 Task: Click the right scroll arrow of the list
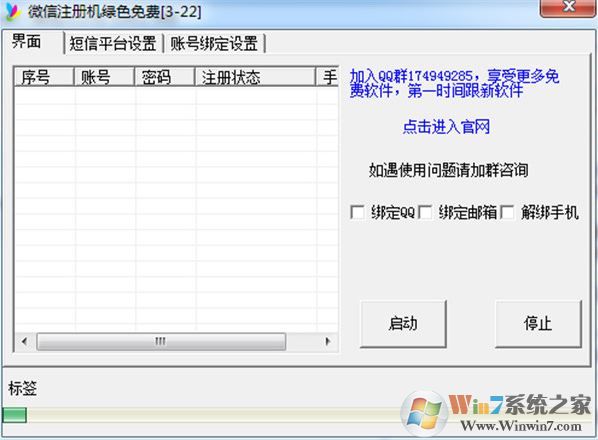point(328,341)
